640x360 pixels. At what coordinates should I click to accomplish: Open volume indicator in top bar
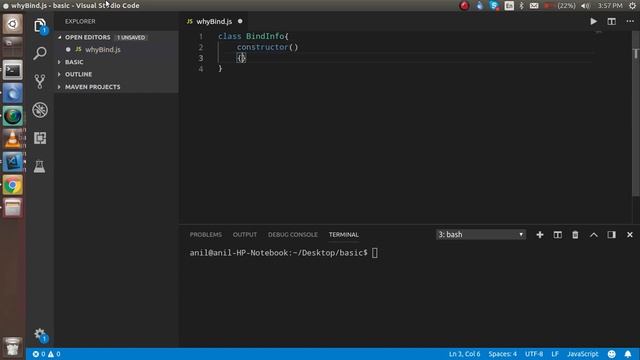[x=586, y=6]
